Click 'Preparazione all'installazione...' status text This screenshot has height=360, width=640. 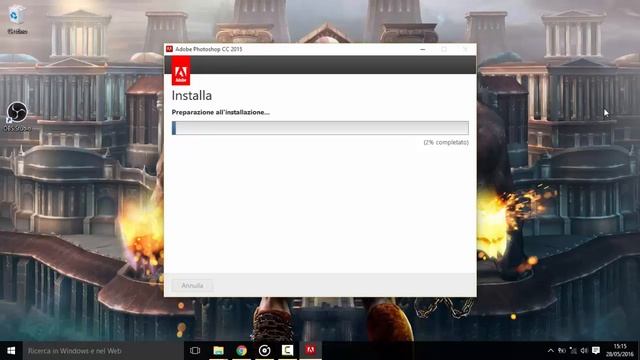pos(220,112)
